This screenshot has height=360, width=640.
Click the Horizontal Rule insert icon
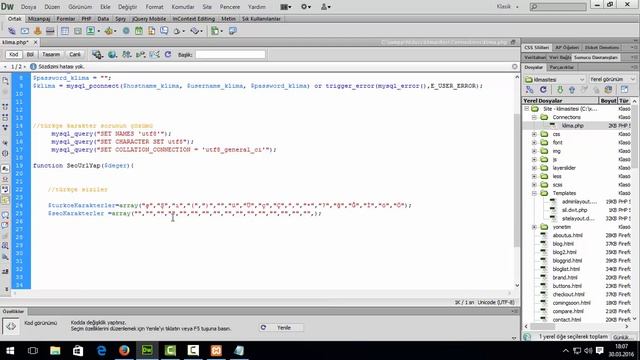point(50,31)
